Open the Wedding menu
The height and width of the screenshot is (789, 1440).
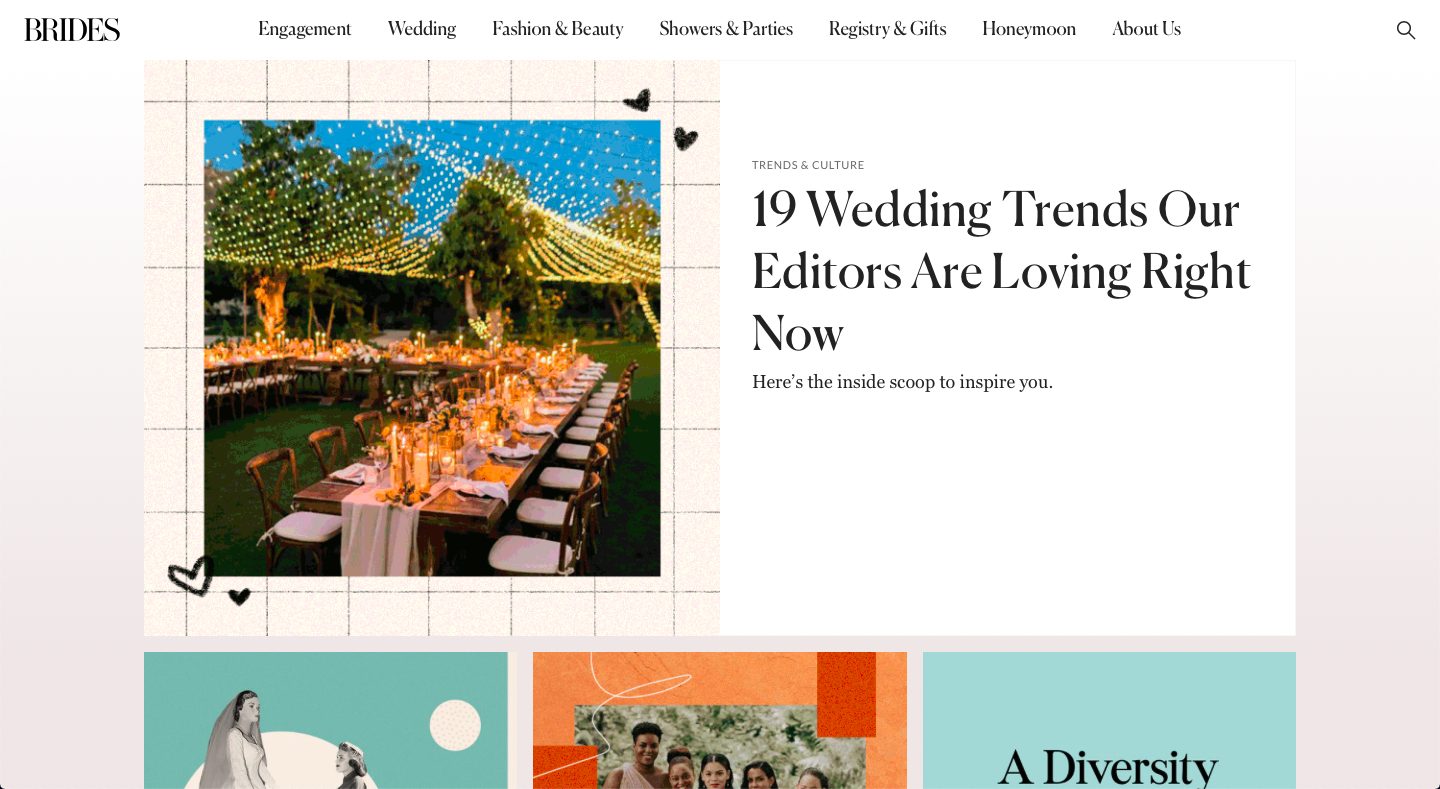[422, 30]
